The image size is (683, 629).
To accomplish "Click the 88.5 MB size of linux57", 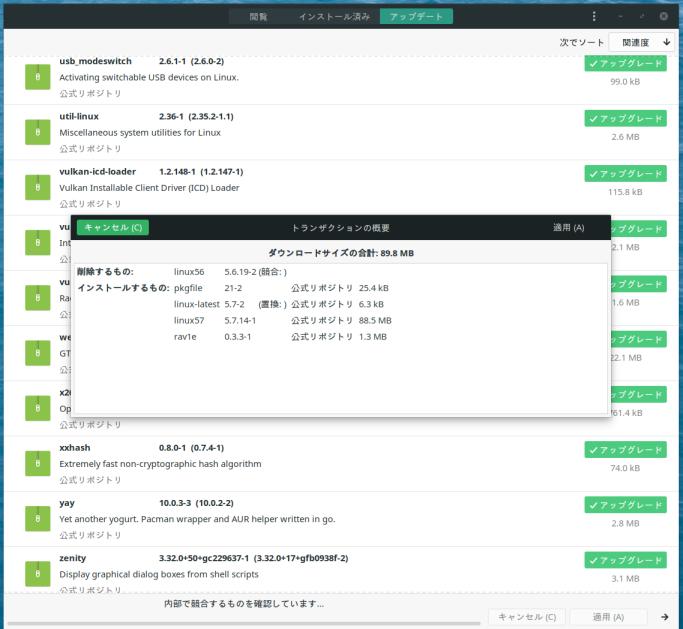I will (x=375, y=321).
